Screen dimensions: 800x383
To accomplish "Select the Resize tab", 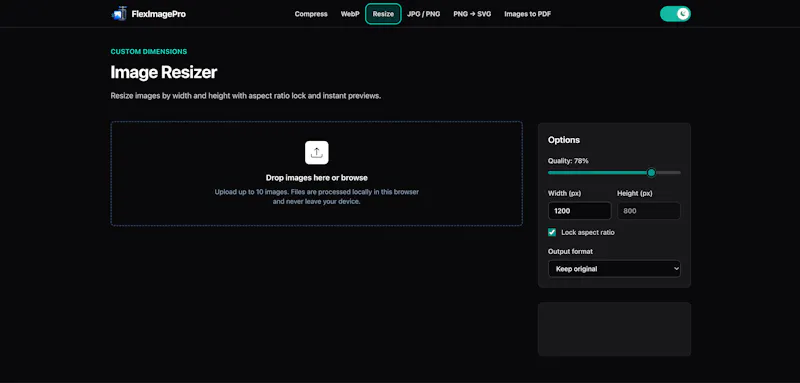I will coord(383,14).
